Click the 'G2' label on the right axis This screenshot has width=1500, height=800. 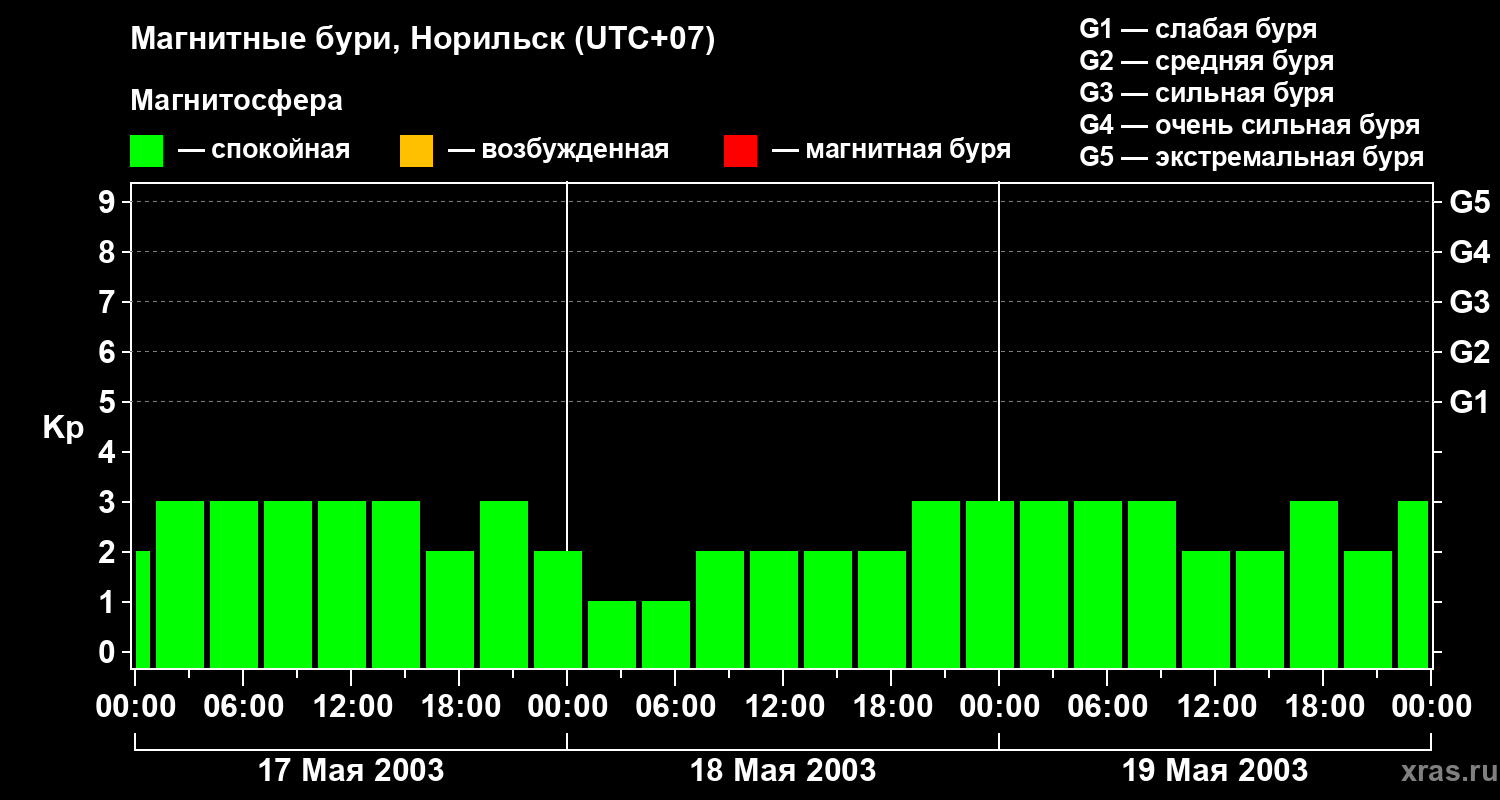1469,352
